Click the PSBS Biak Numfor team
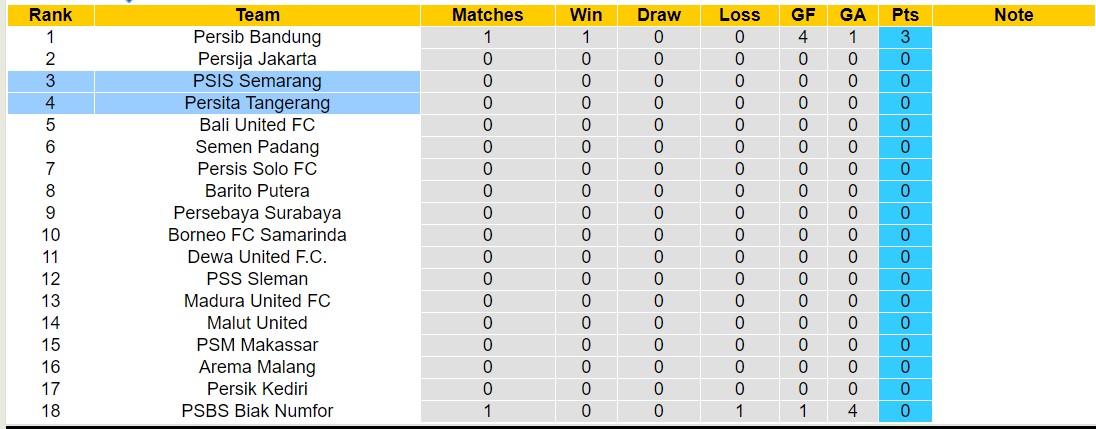The image size is (1096, 429). (257, 411)
